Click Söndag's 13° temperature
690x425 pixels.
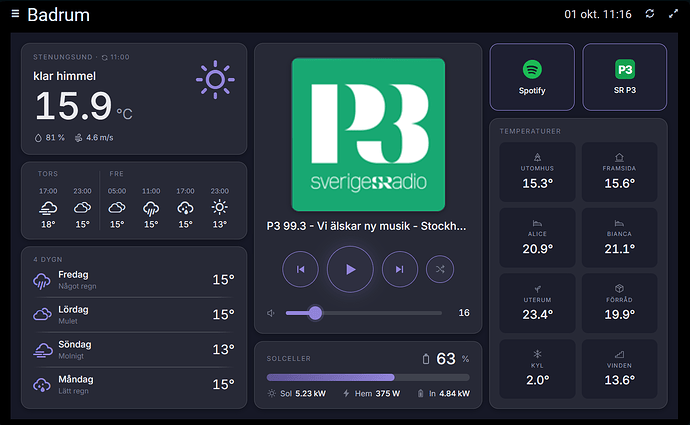click(224, 349)
